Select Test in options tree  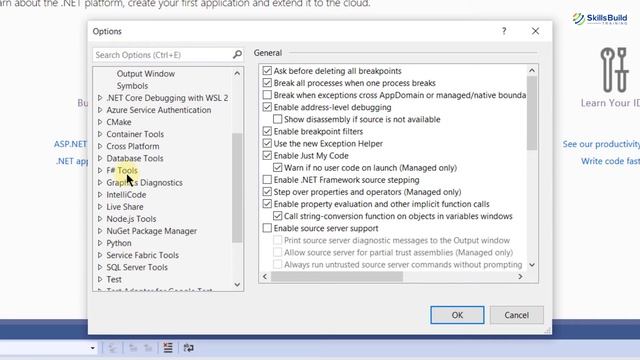point(114,279)
